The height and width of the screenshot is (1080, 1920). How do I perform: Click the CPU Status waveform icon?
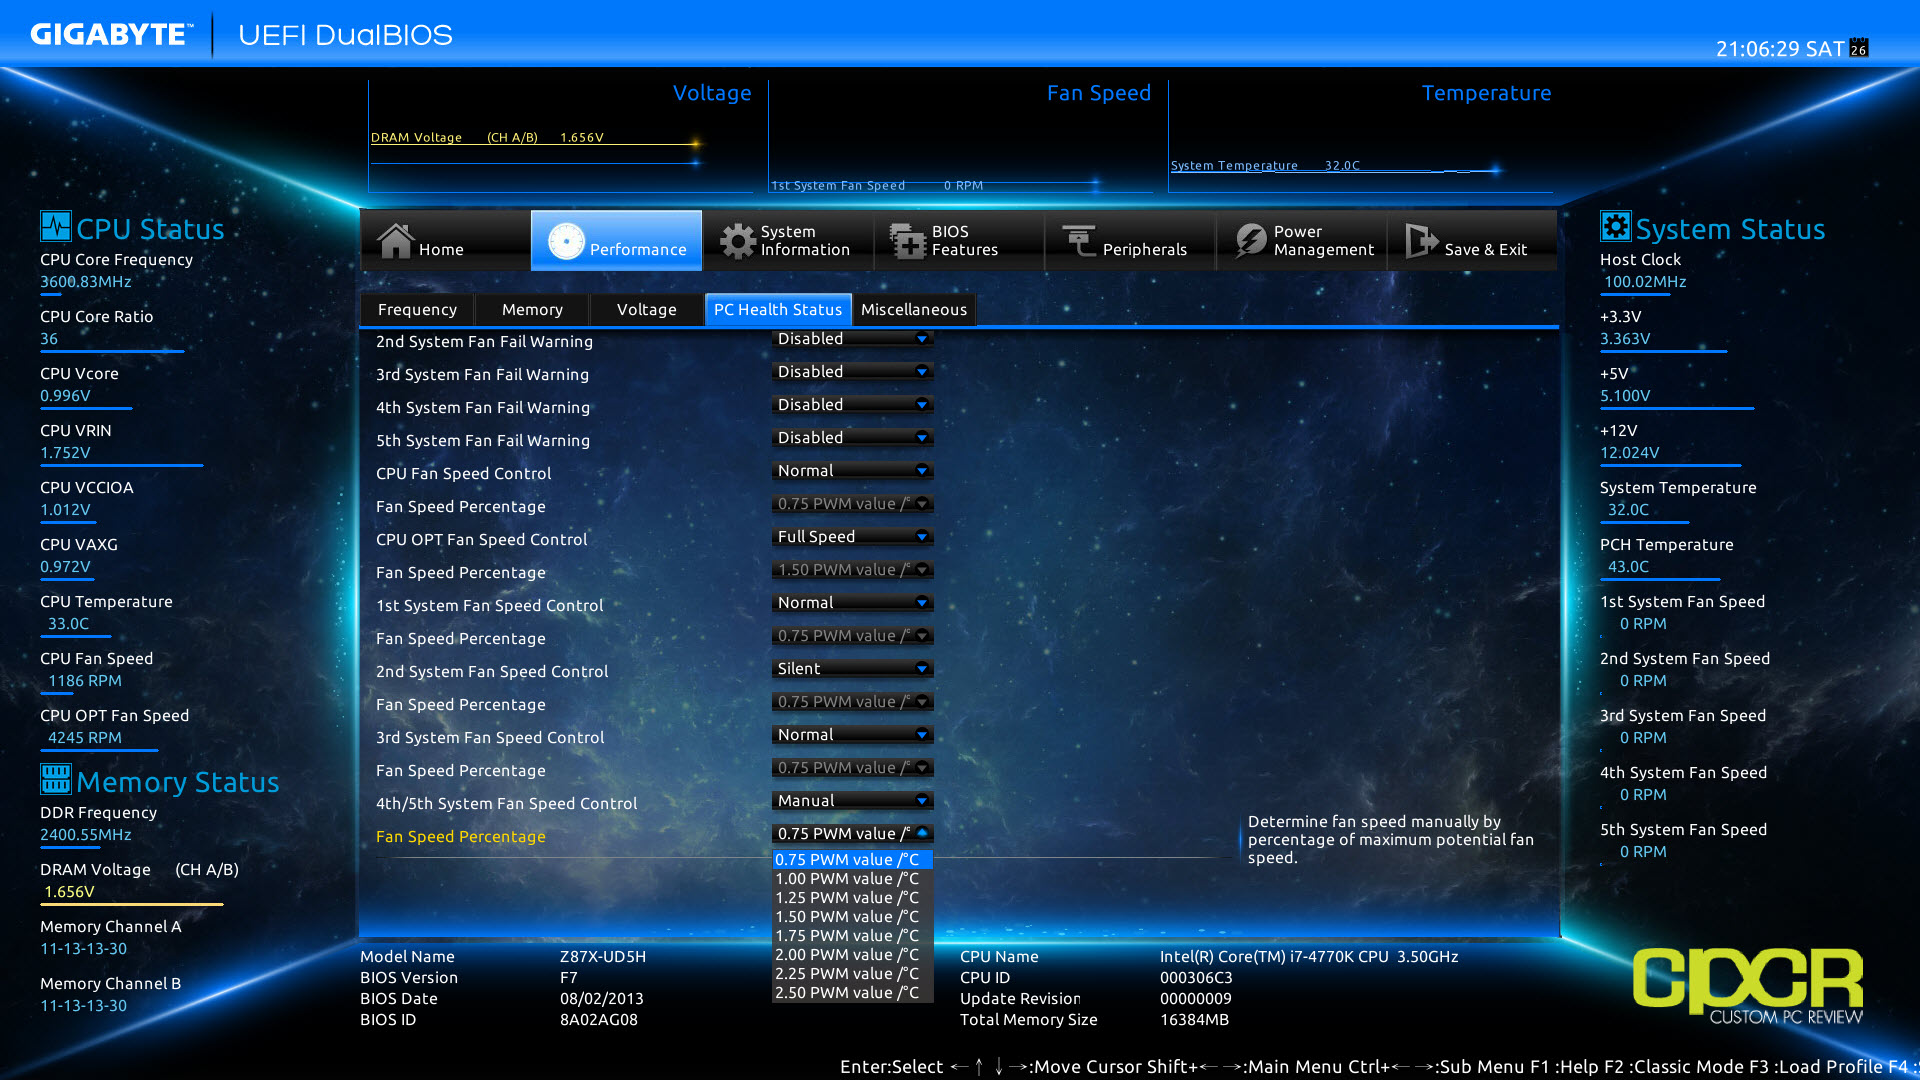[x=56, y=226]
